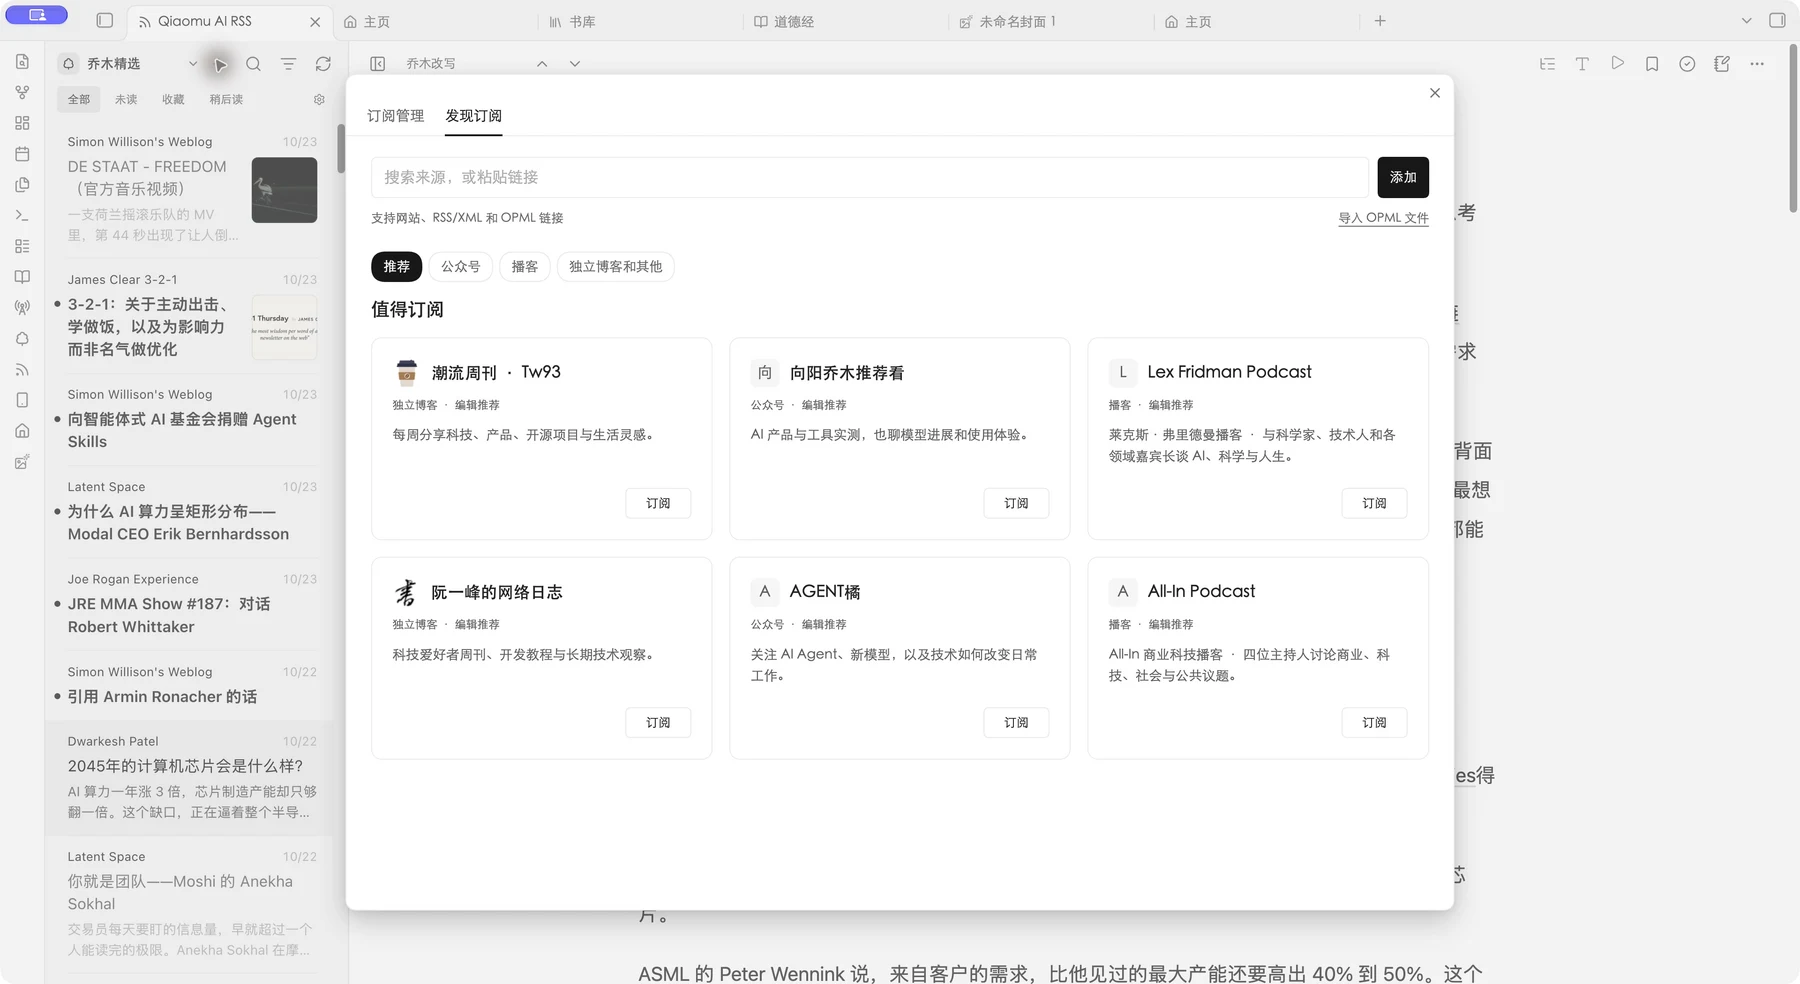Open the tab list chevron in the tab bar
Screen dimensions: 1800x984
coord(1747,21)
